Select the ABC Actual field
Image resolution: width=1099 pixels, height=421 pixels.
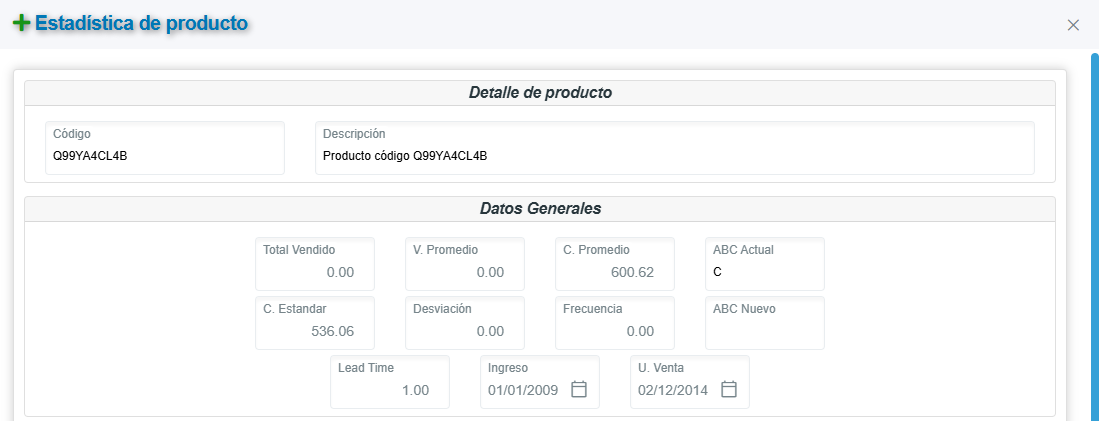tap(765, 272)
